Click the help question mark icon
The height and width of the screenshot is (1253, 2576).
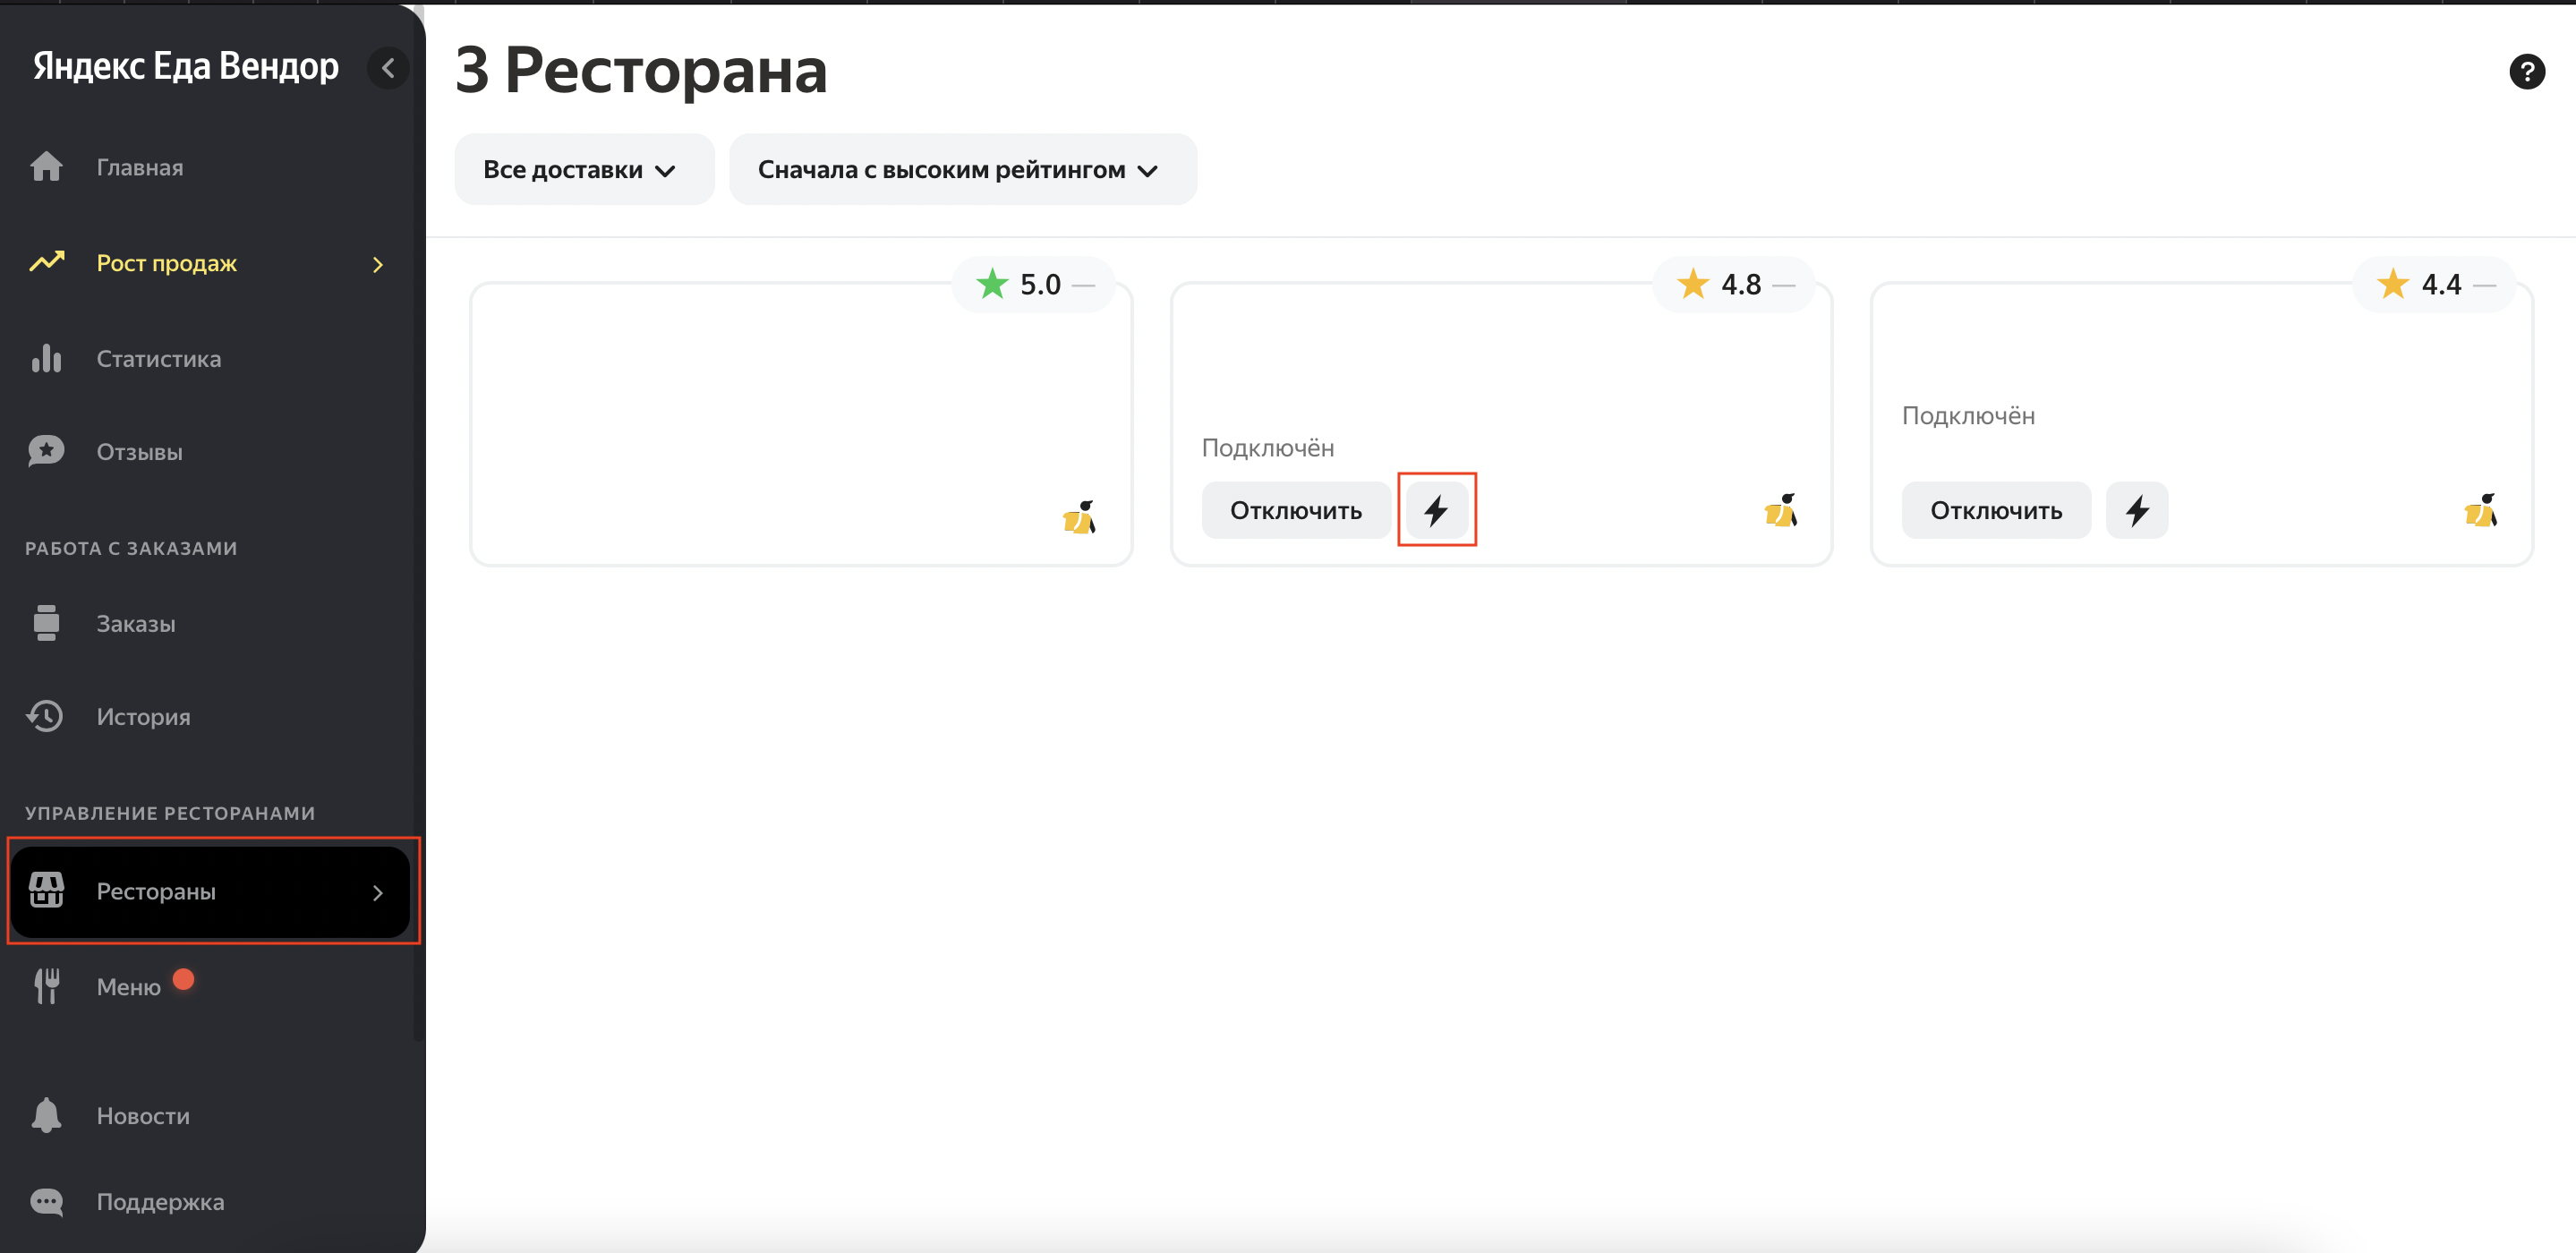click(x=2526, y=71)
